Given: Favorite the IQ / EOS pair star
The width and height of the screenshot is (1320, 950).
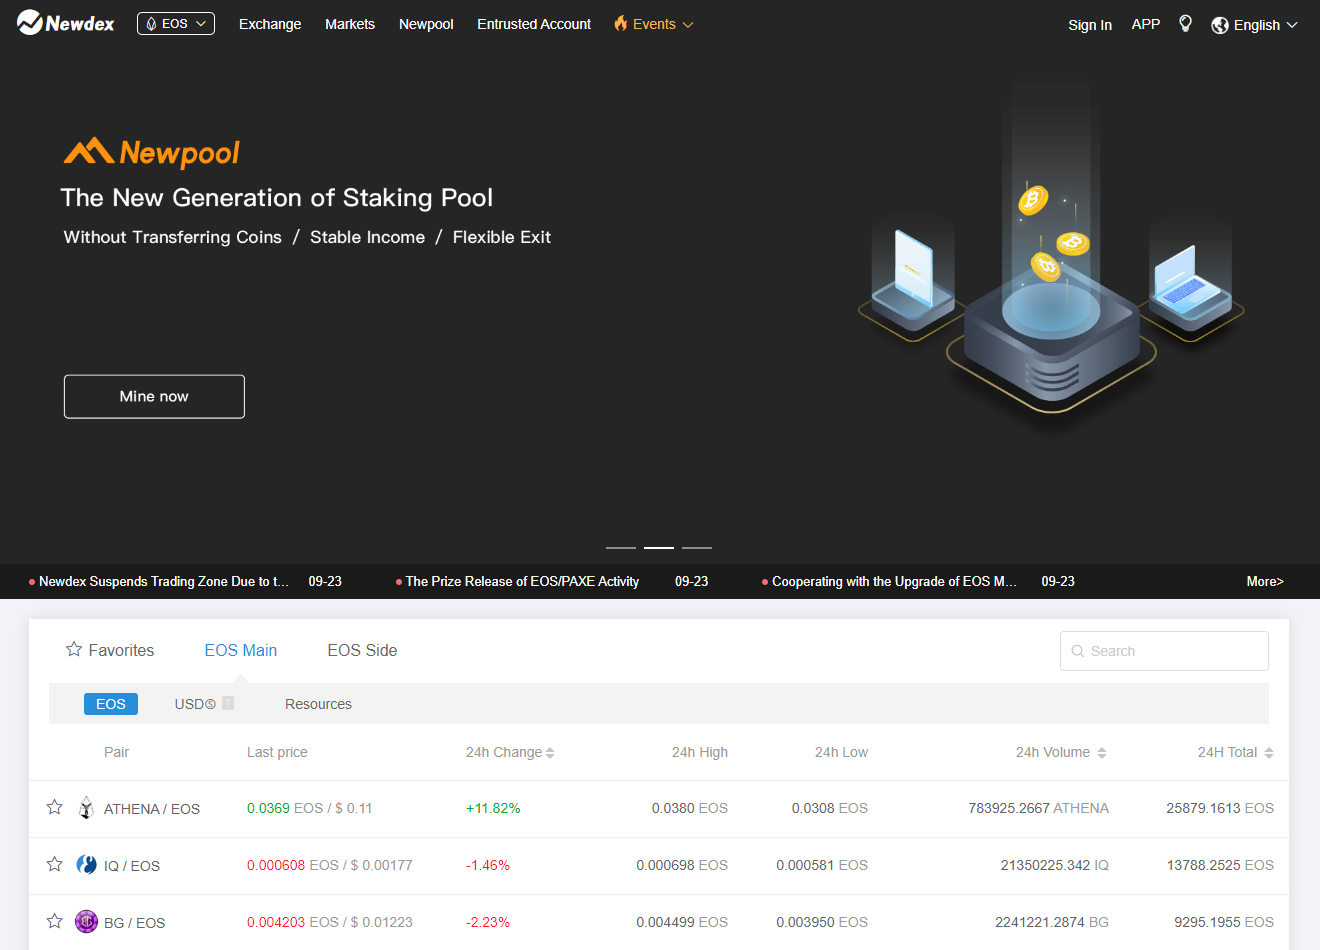Looking at the screenshot, I should click(x=55, y=864).
